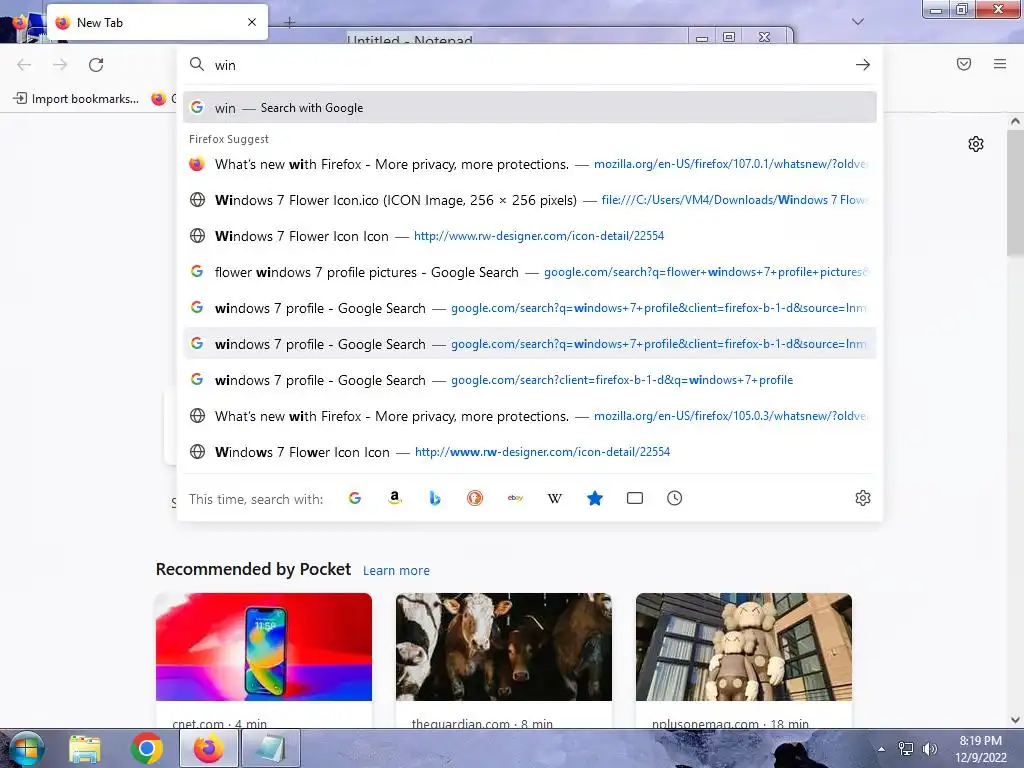Search open tabs using the tabs icon
1024x768 pixels.
coord(635,498)
